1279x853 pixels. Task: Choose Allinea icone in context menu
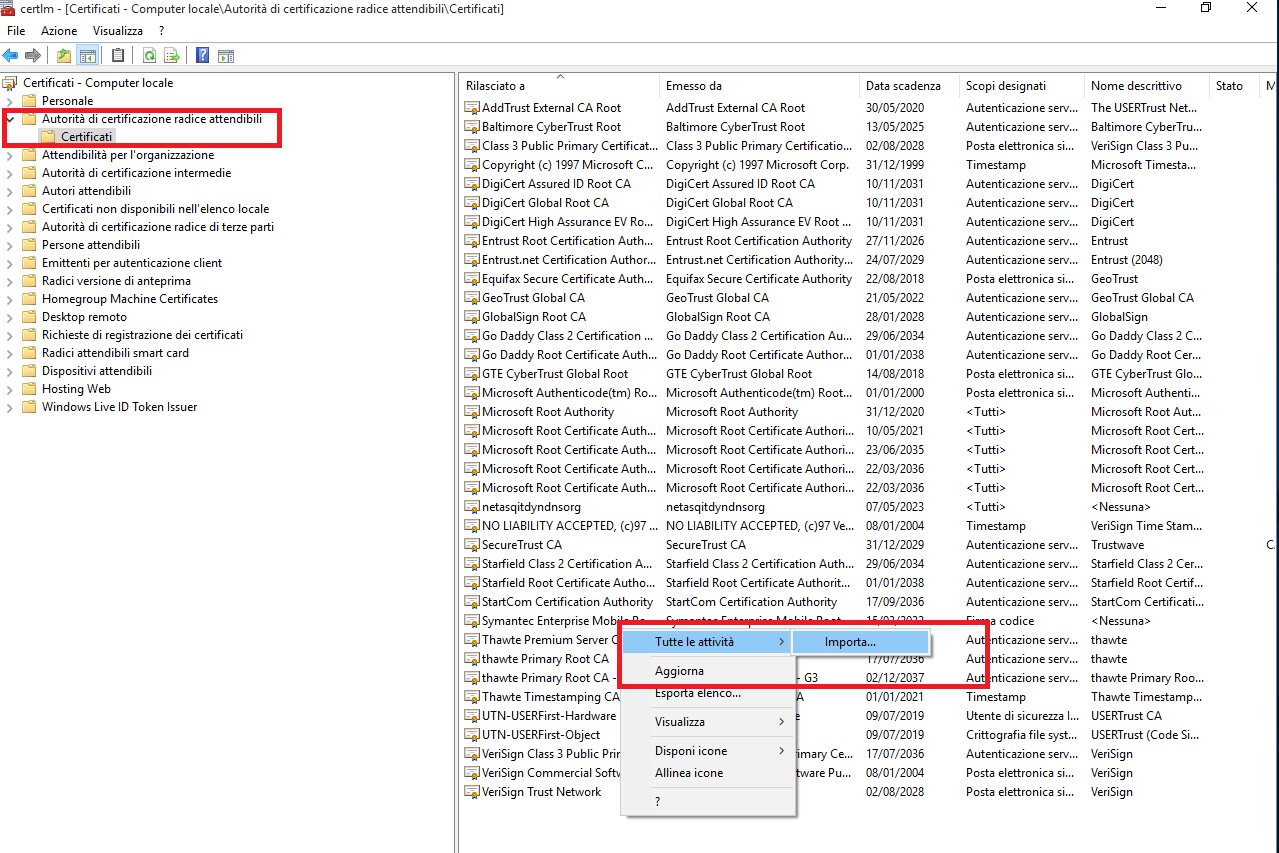(708, 773)
